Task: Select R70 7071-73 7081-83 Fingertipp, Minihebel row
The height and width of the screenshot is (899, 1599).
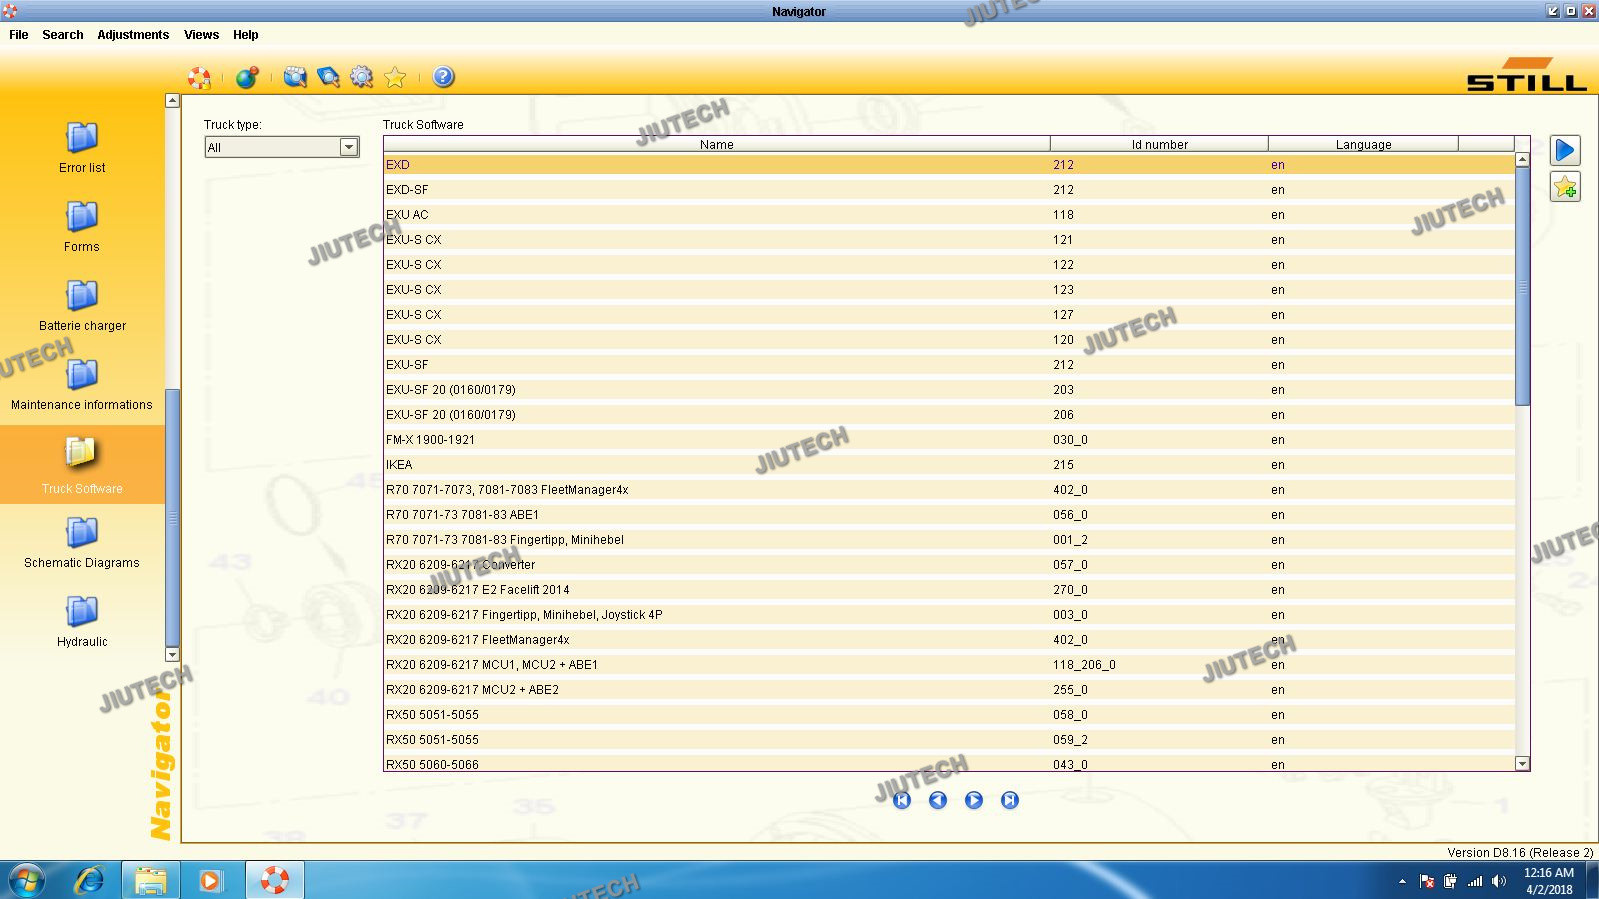Action: point(949,540)
